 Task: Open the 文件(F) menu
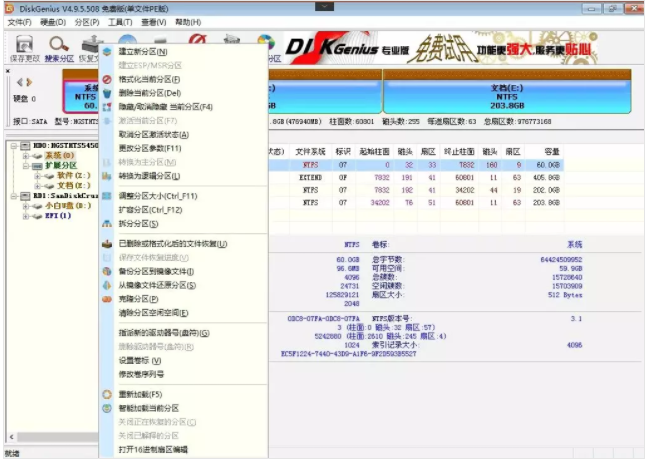(20, 22)
